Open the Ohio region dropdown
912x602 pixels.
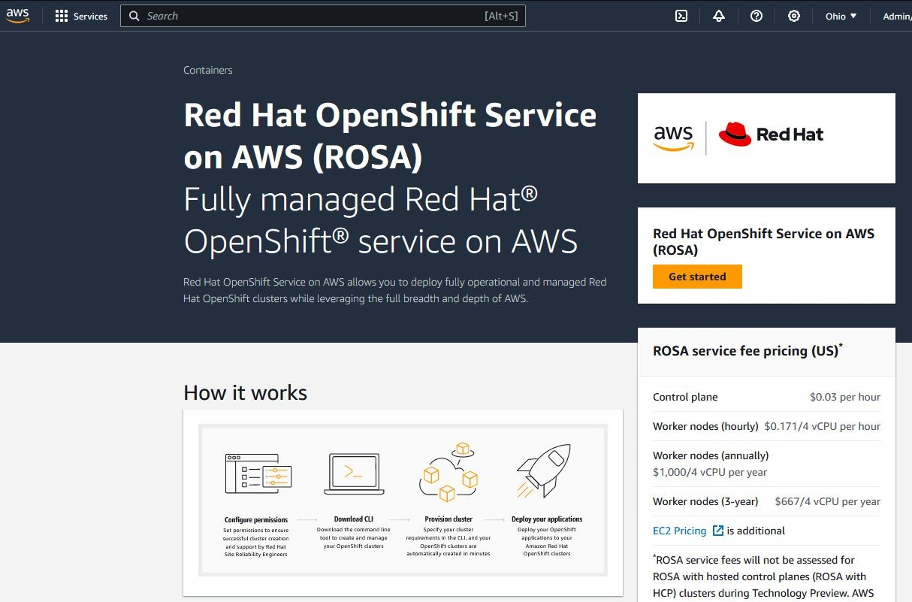(x=838, y=16)
